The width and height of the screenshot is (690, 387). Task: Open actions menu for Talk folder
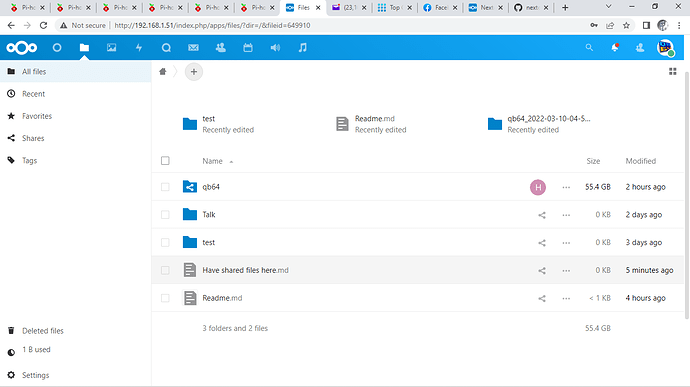pos(566,215)
